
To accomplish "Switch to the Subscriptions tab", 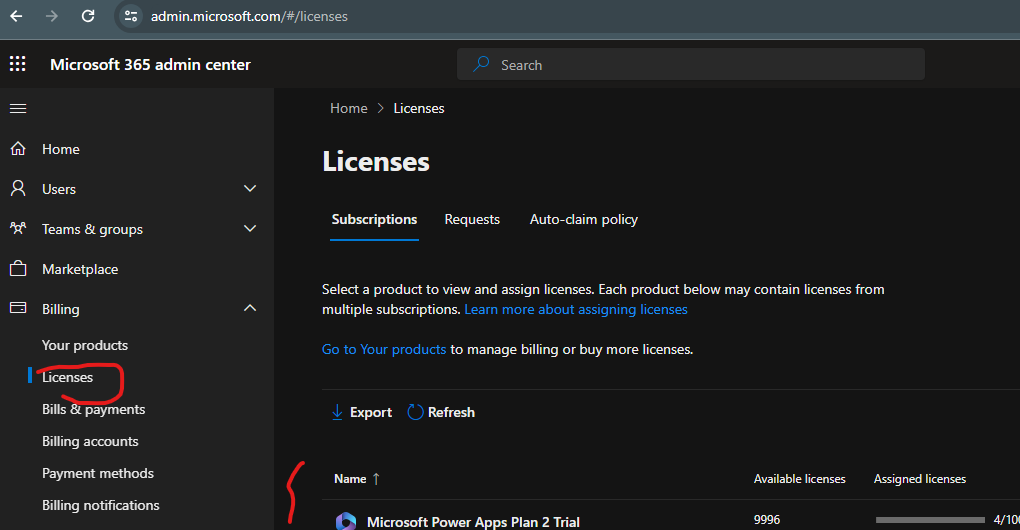I will [374, 220].
